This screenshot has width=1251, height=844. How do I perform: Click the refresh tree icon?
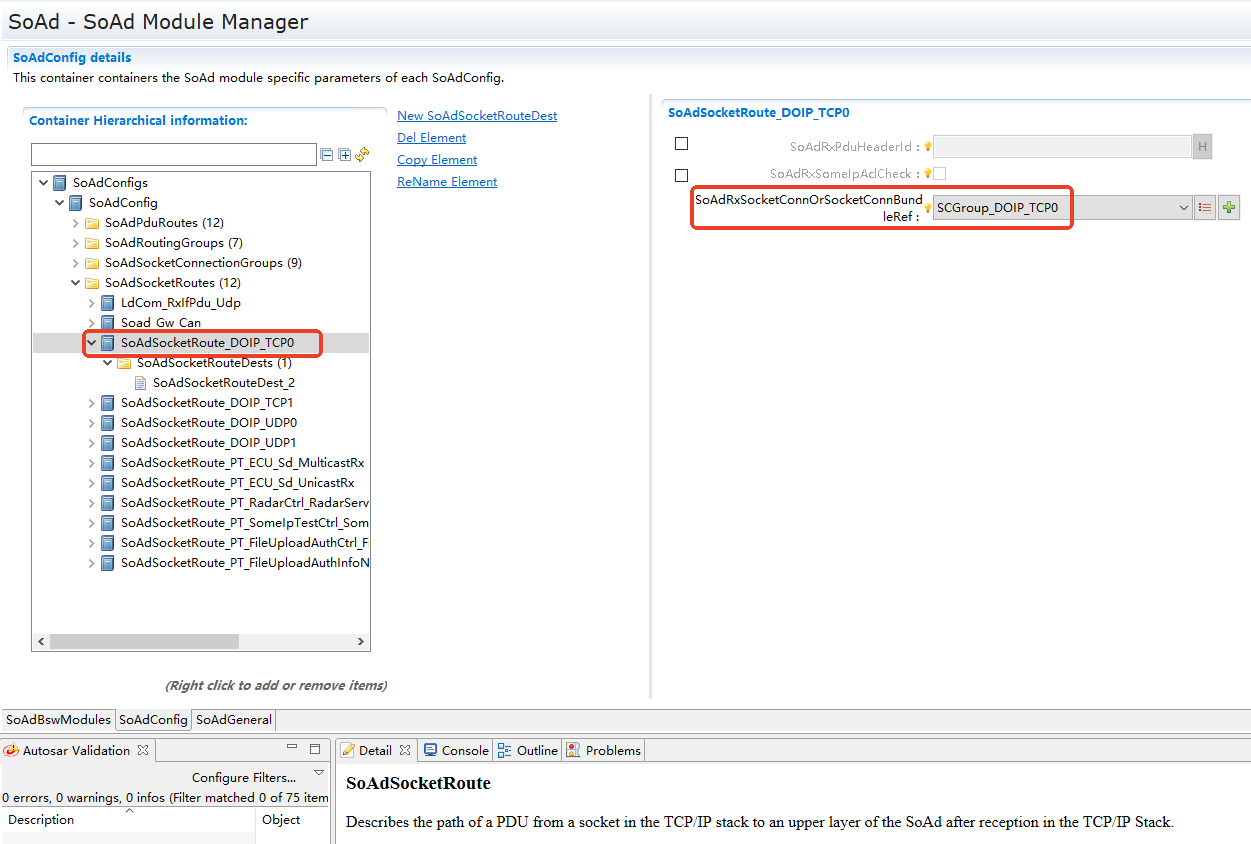362,155
